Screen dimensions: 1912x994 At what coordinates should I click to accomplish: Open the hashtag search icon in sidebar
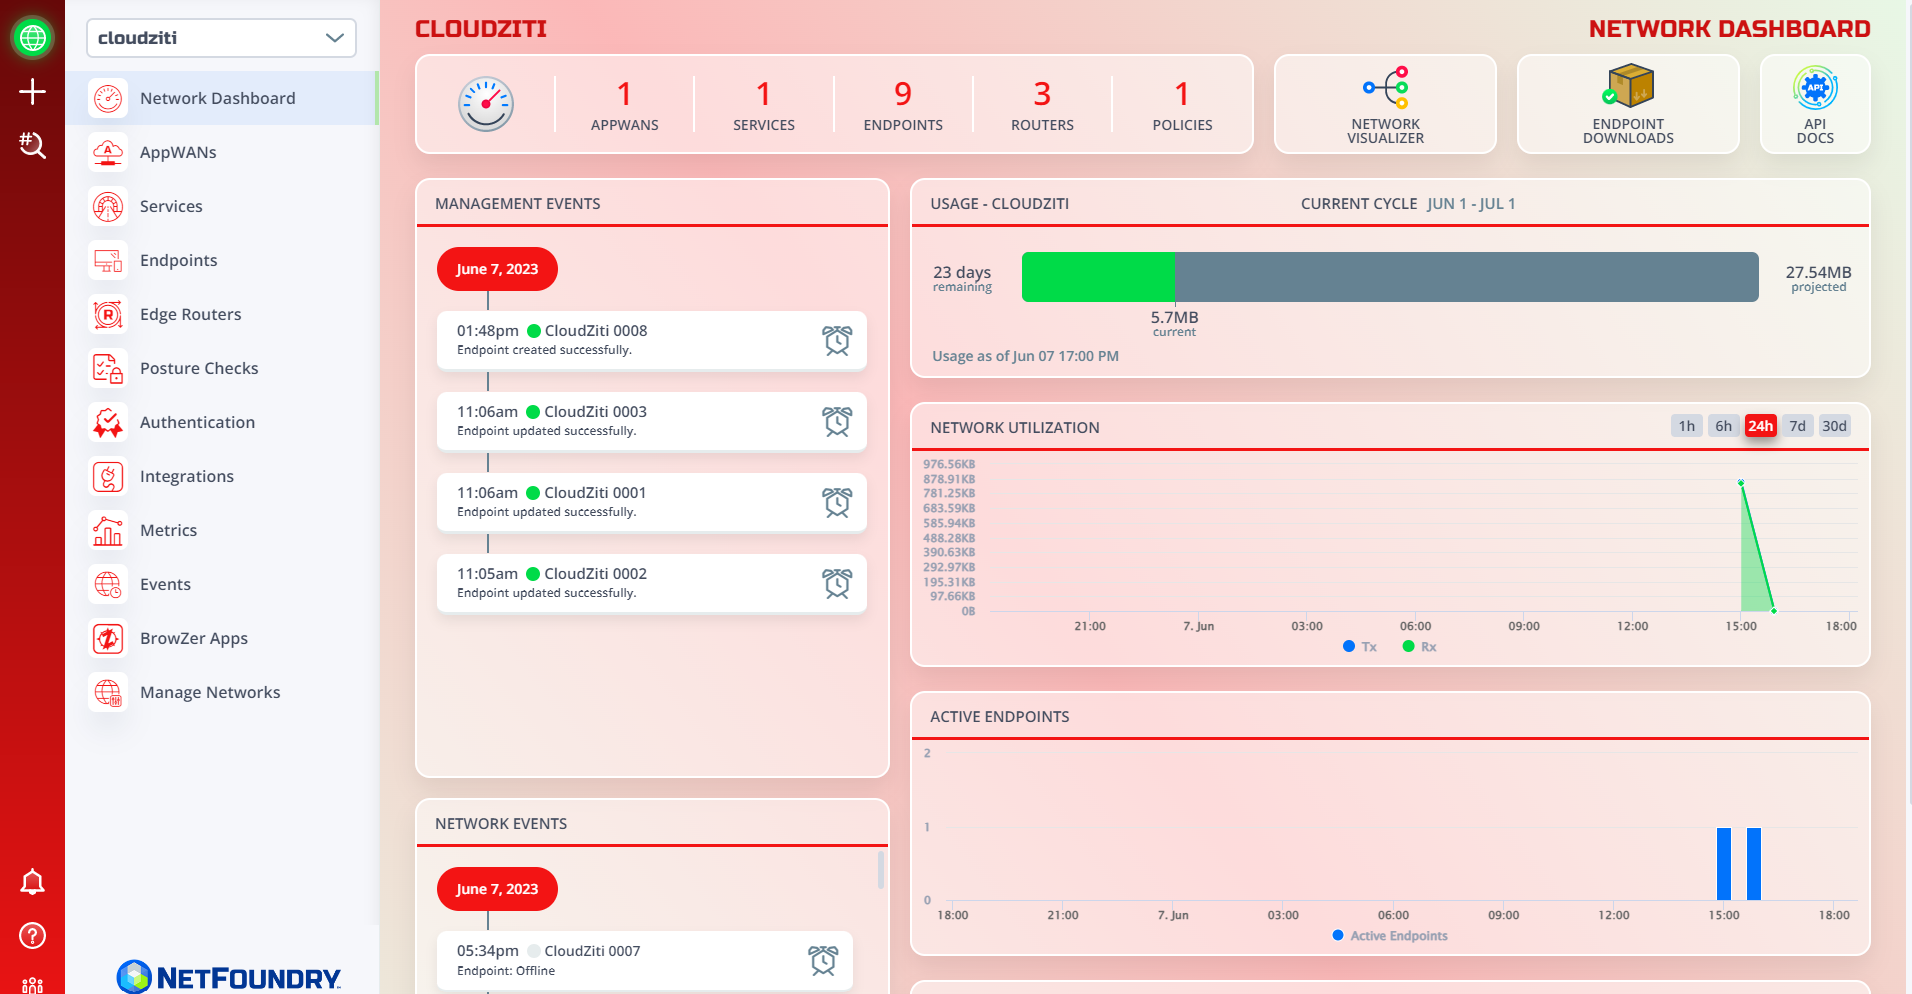pyautogui.click(x=32, y=146)
